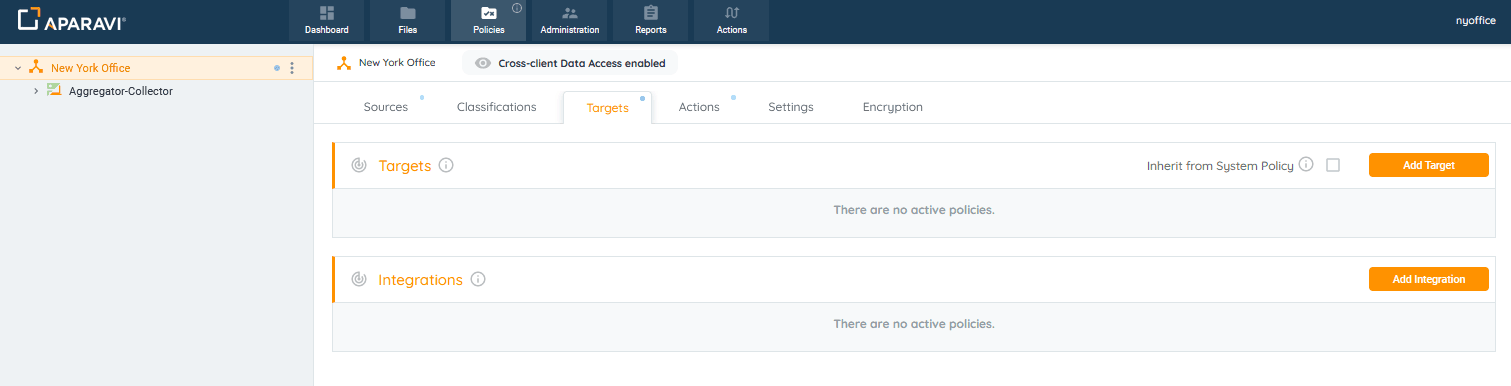Click the Cross-client Data Access eye icon
This screenshot has height=386, width=1511.
(x=483, y=63)
